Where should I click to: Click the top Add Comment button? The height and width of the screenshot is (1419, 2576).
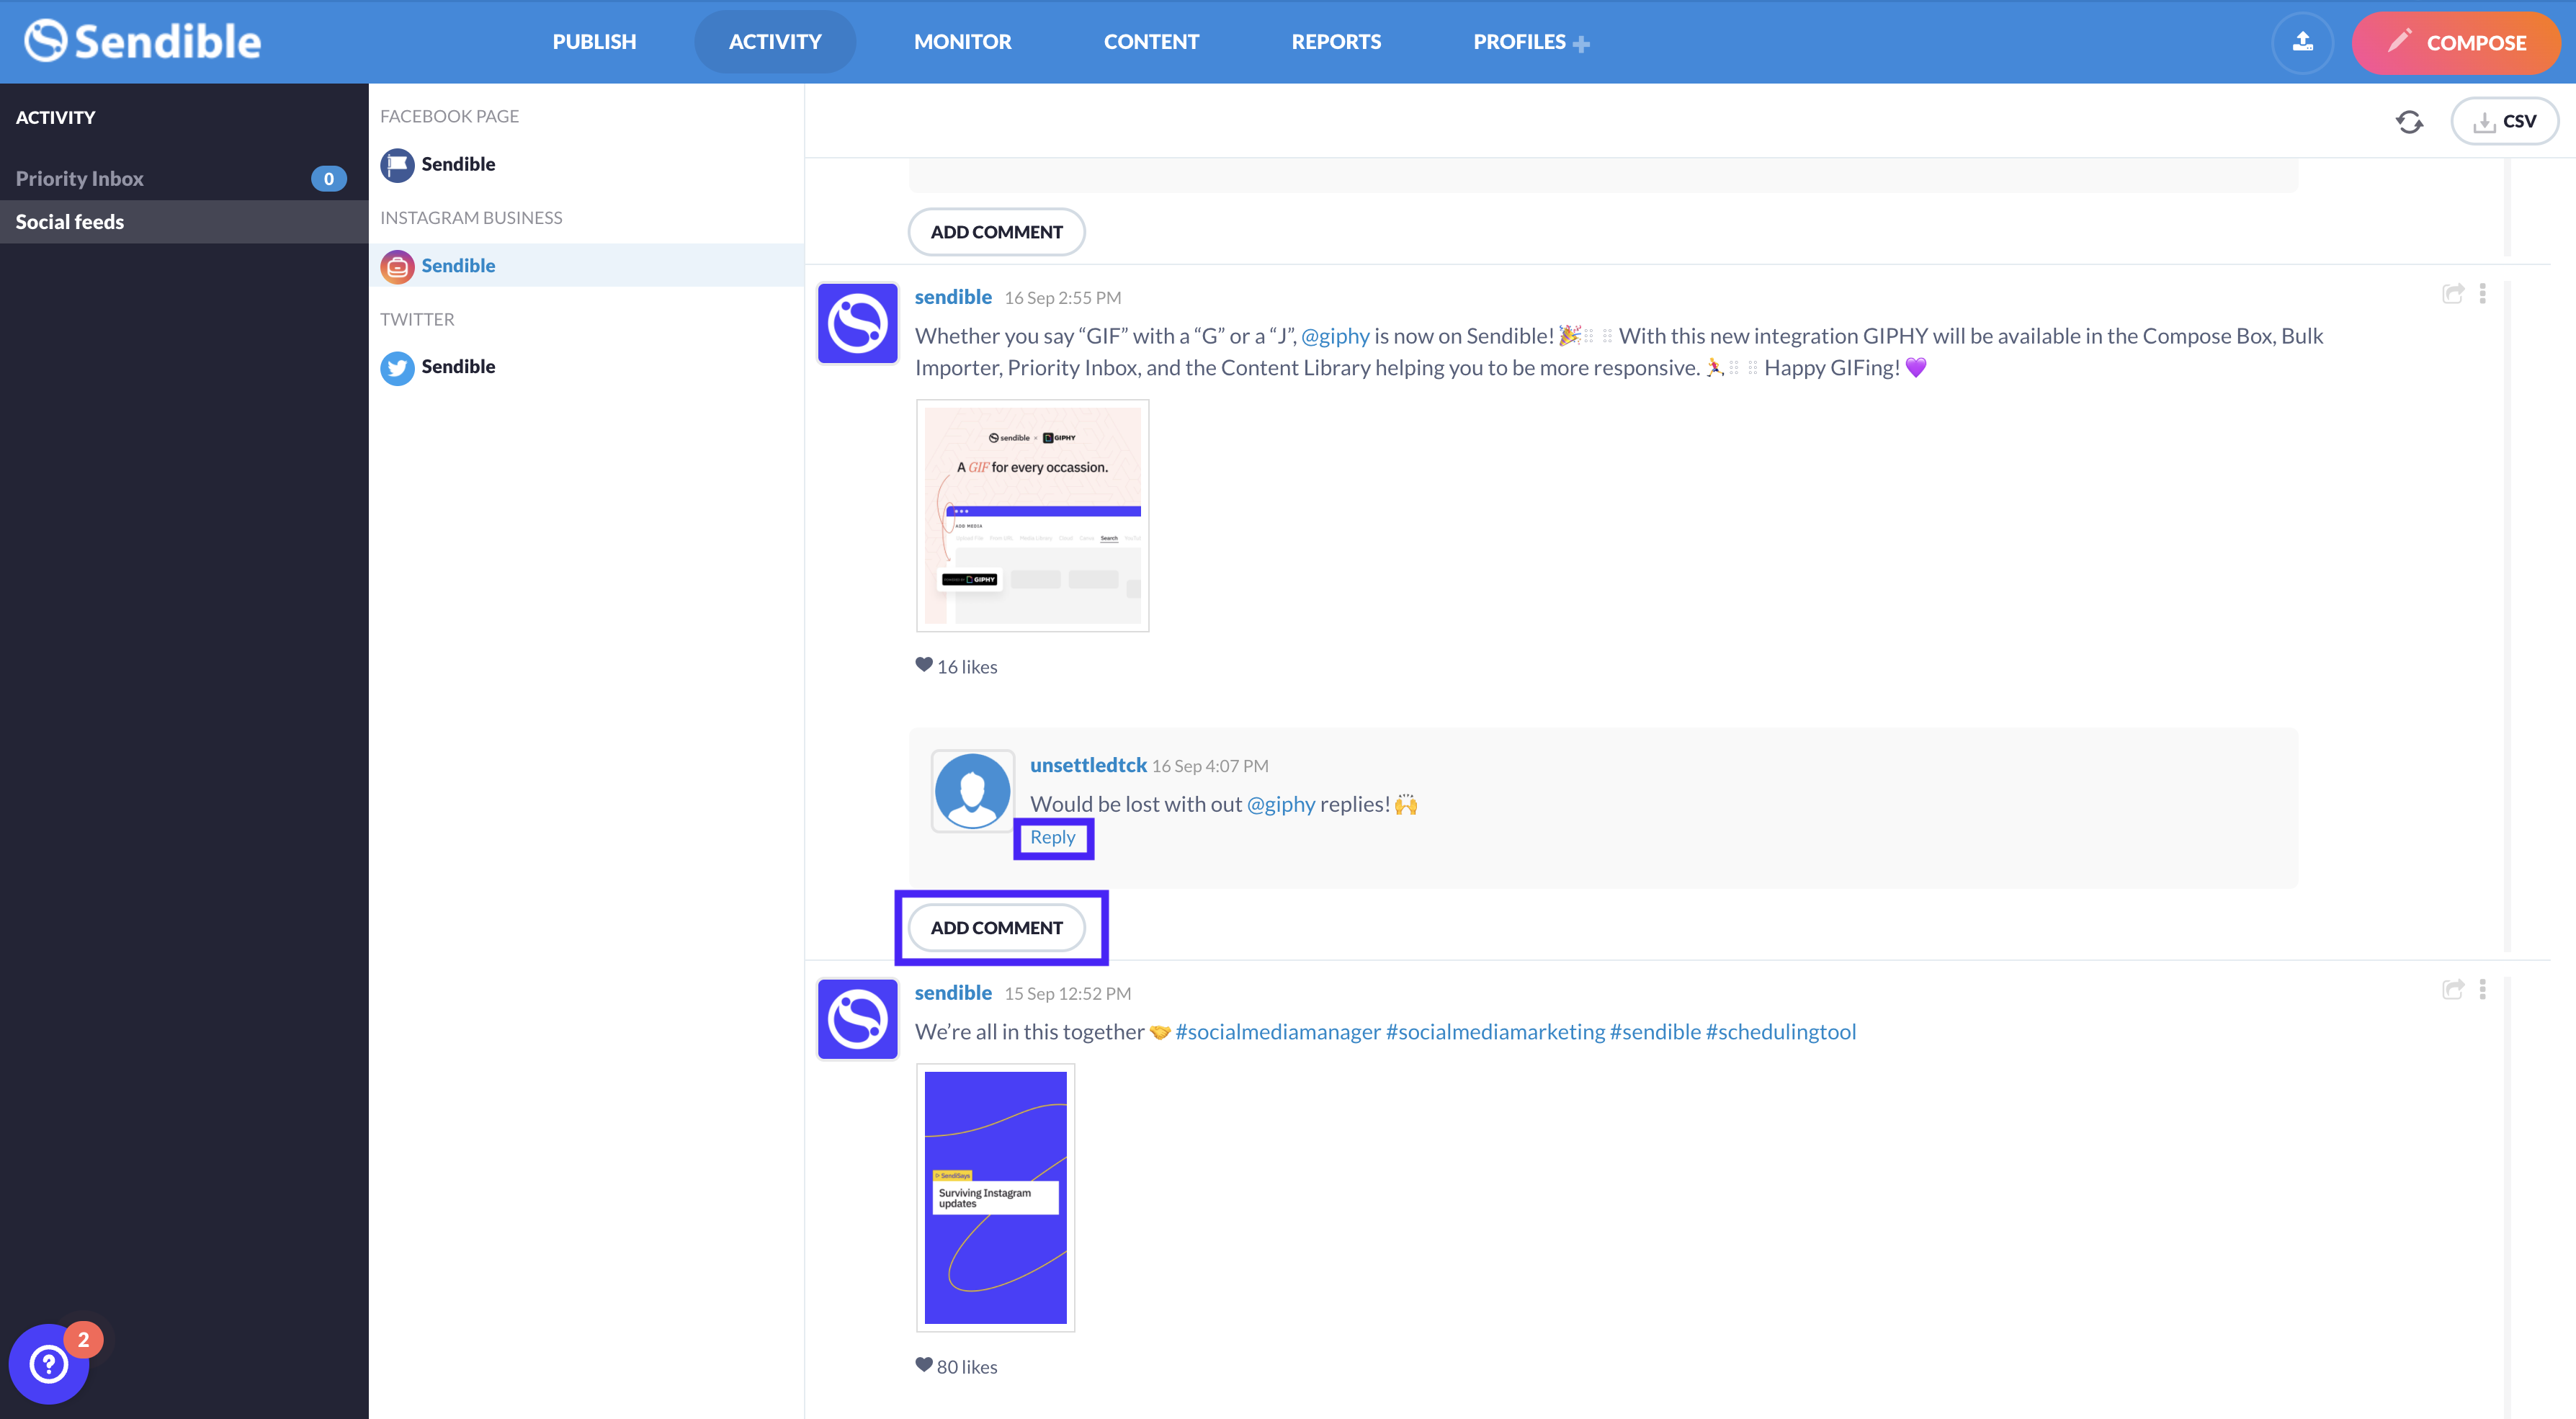click(x=996, y=232)
